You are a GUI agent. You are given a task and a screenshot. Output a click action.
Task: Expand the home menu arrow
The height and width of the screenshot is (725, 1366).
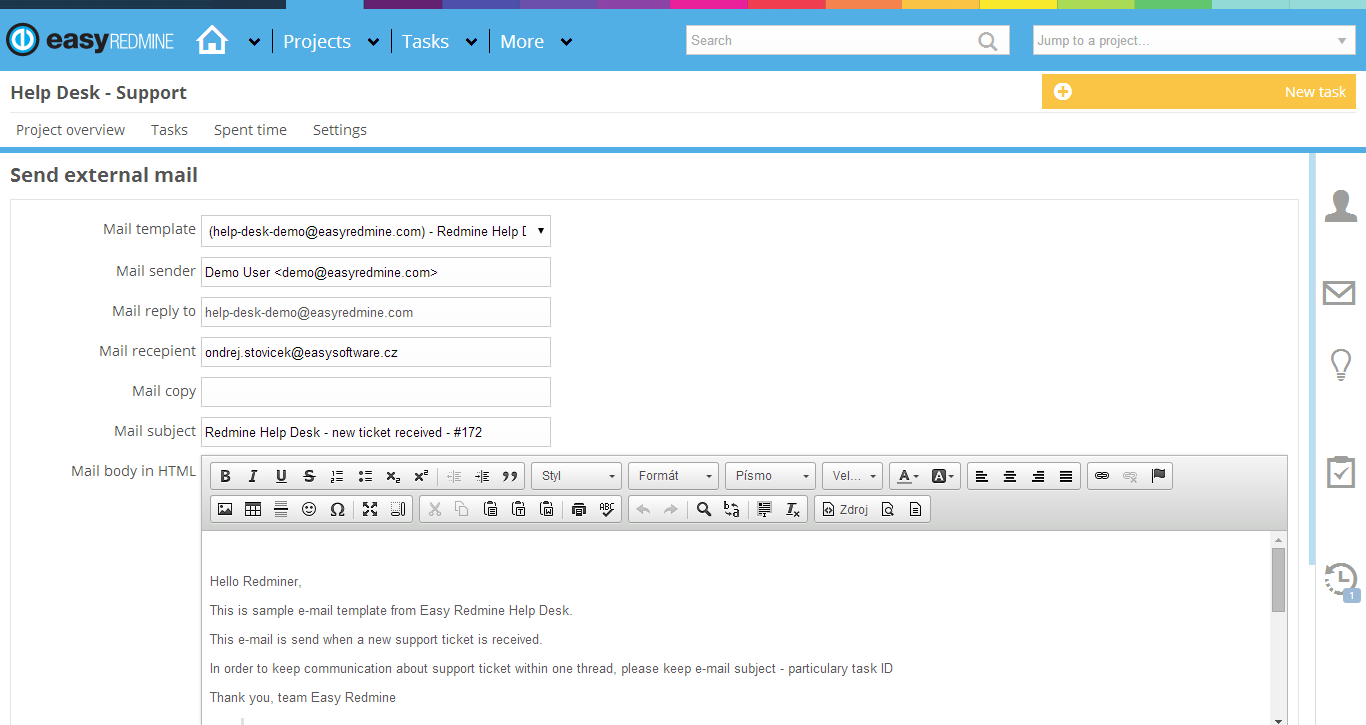pyautogui.click(x=254, y=42)
